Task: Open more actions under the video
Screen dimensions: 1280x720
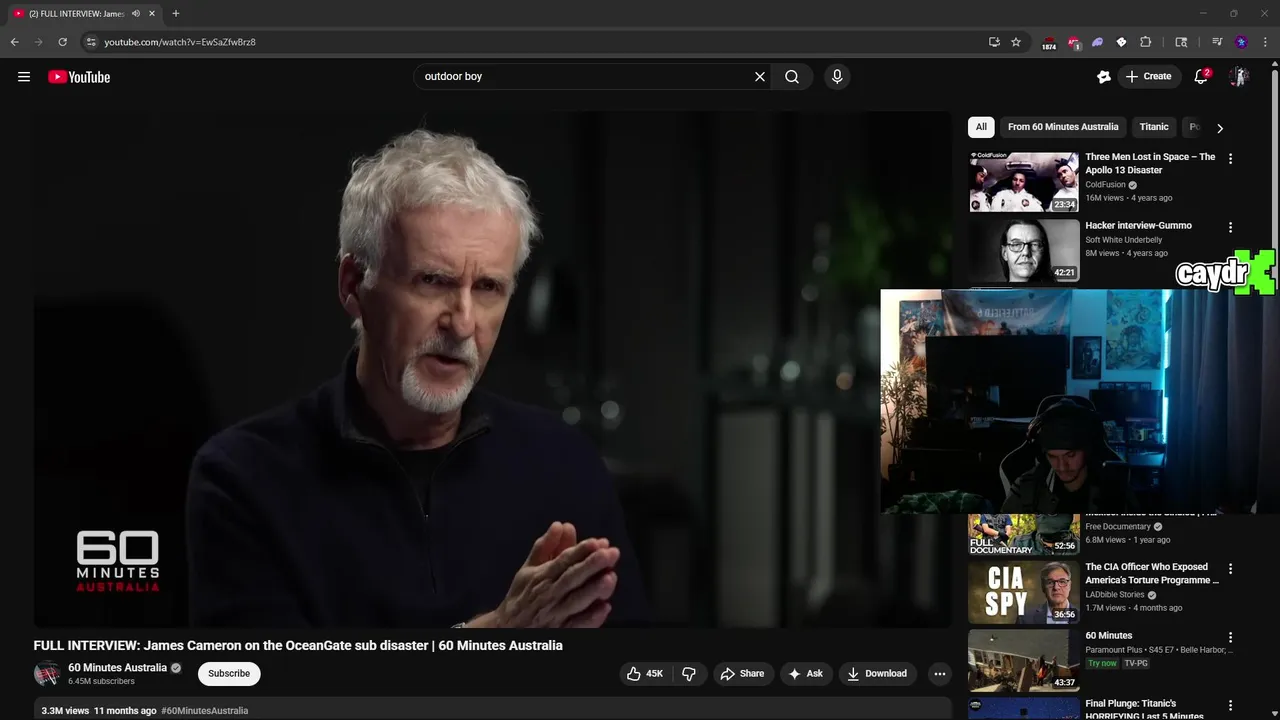Action: point(939,674)
